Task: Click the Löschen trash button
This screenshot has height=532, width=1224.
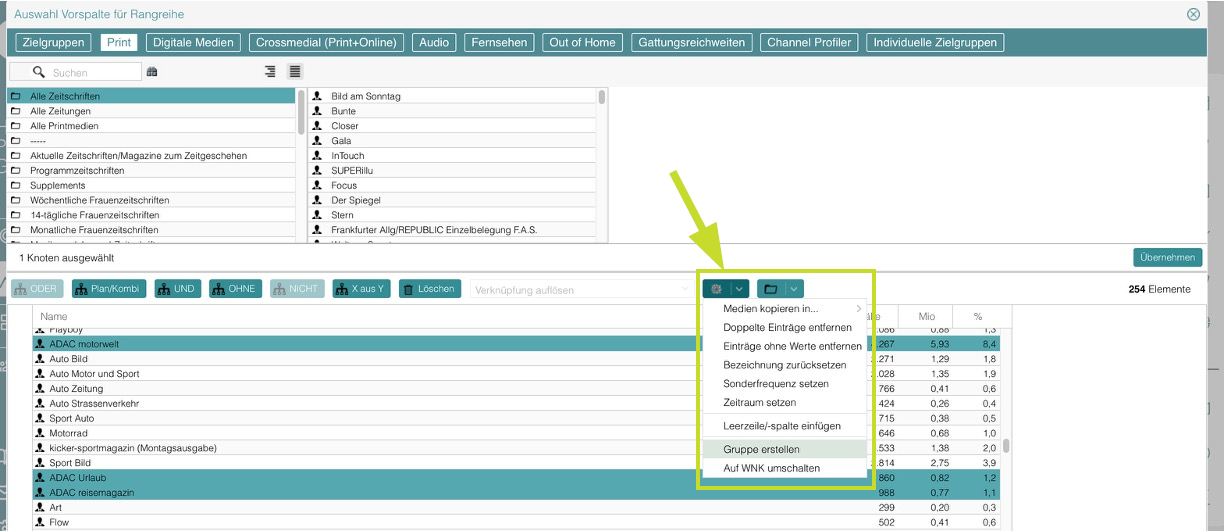Action: click(431, 289)
